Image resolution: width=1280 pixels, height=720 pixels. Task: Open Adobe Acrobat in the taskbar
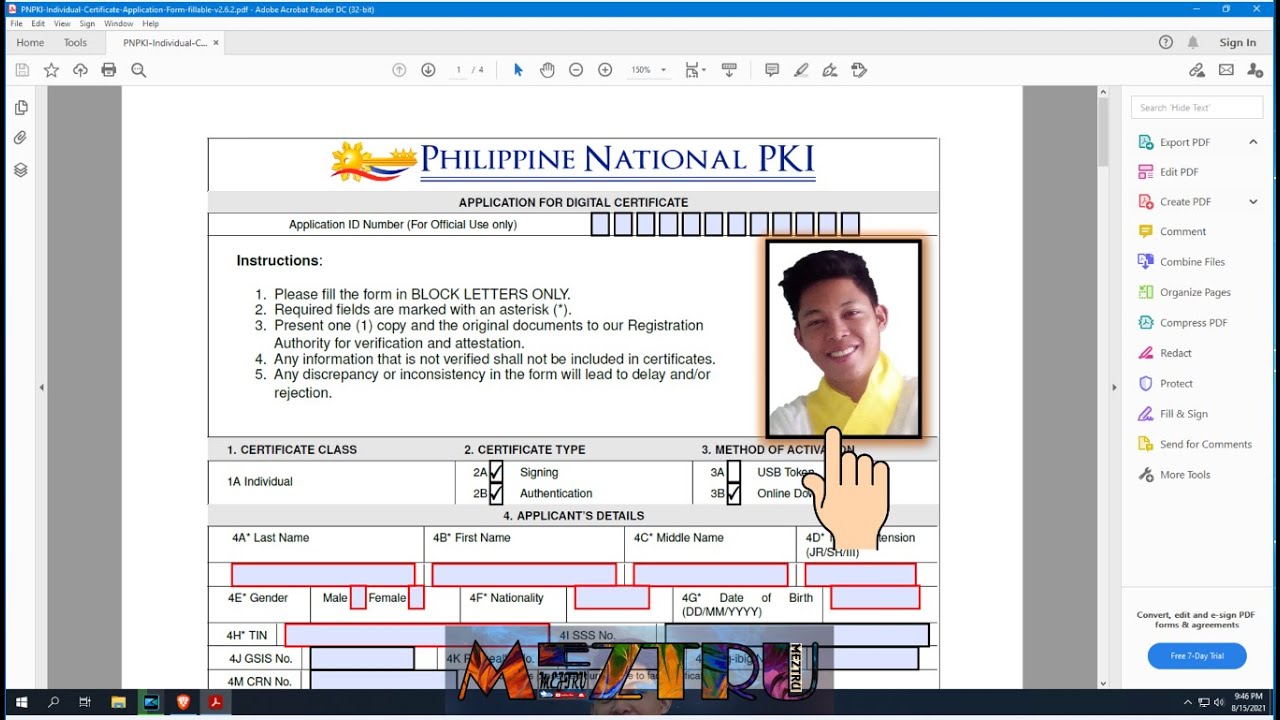coord(215,702)
